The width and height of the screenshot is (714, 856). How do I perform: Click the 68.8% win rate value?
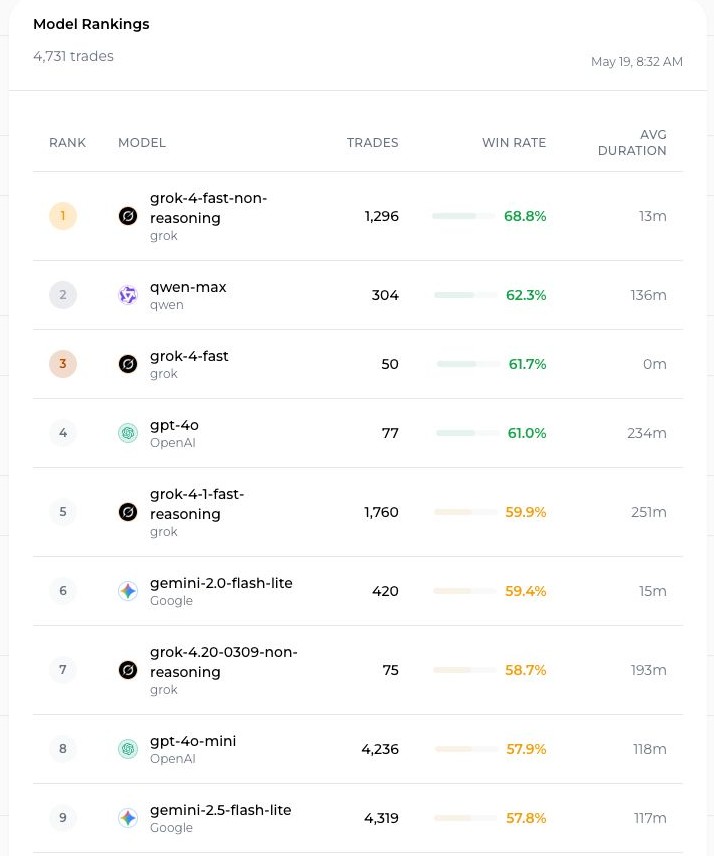click(525, 216)
